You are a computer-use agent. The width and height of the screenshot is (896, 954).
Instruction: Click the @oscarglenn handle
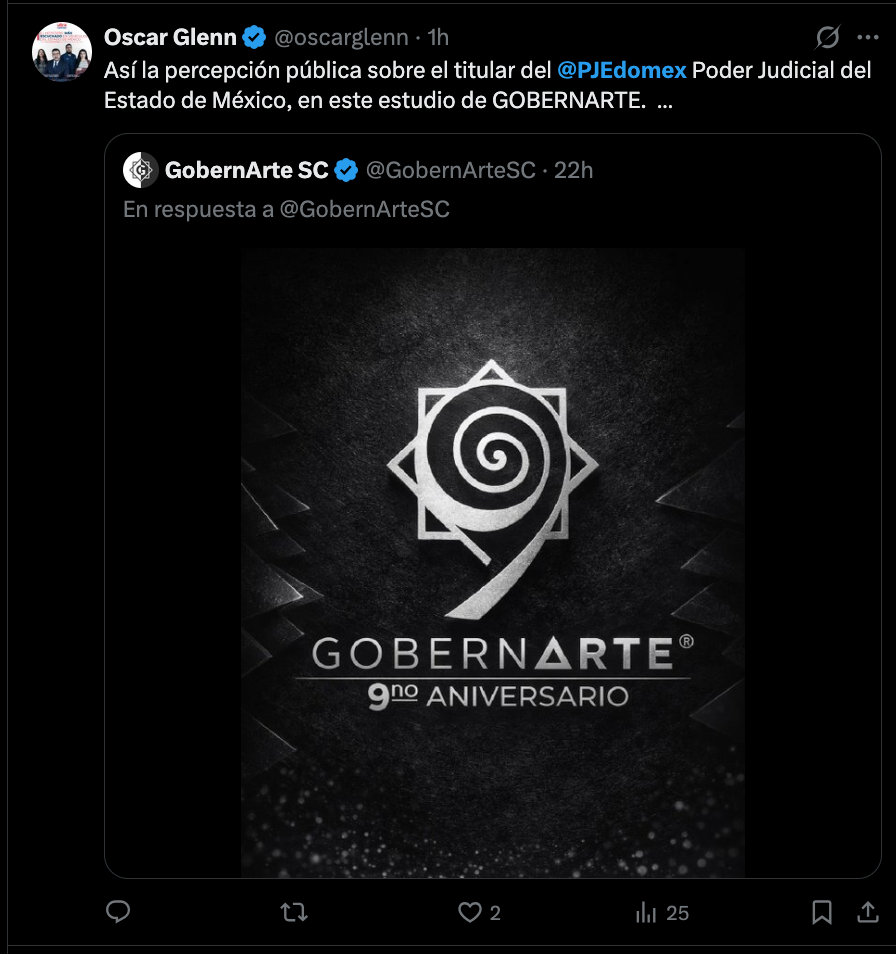[x=341, y=38]
